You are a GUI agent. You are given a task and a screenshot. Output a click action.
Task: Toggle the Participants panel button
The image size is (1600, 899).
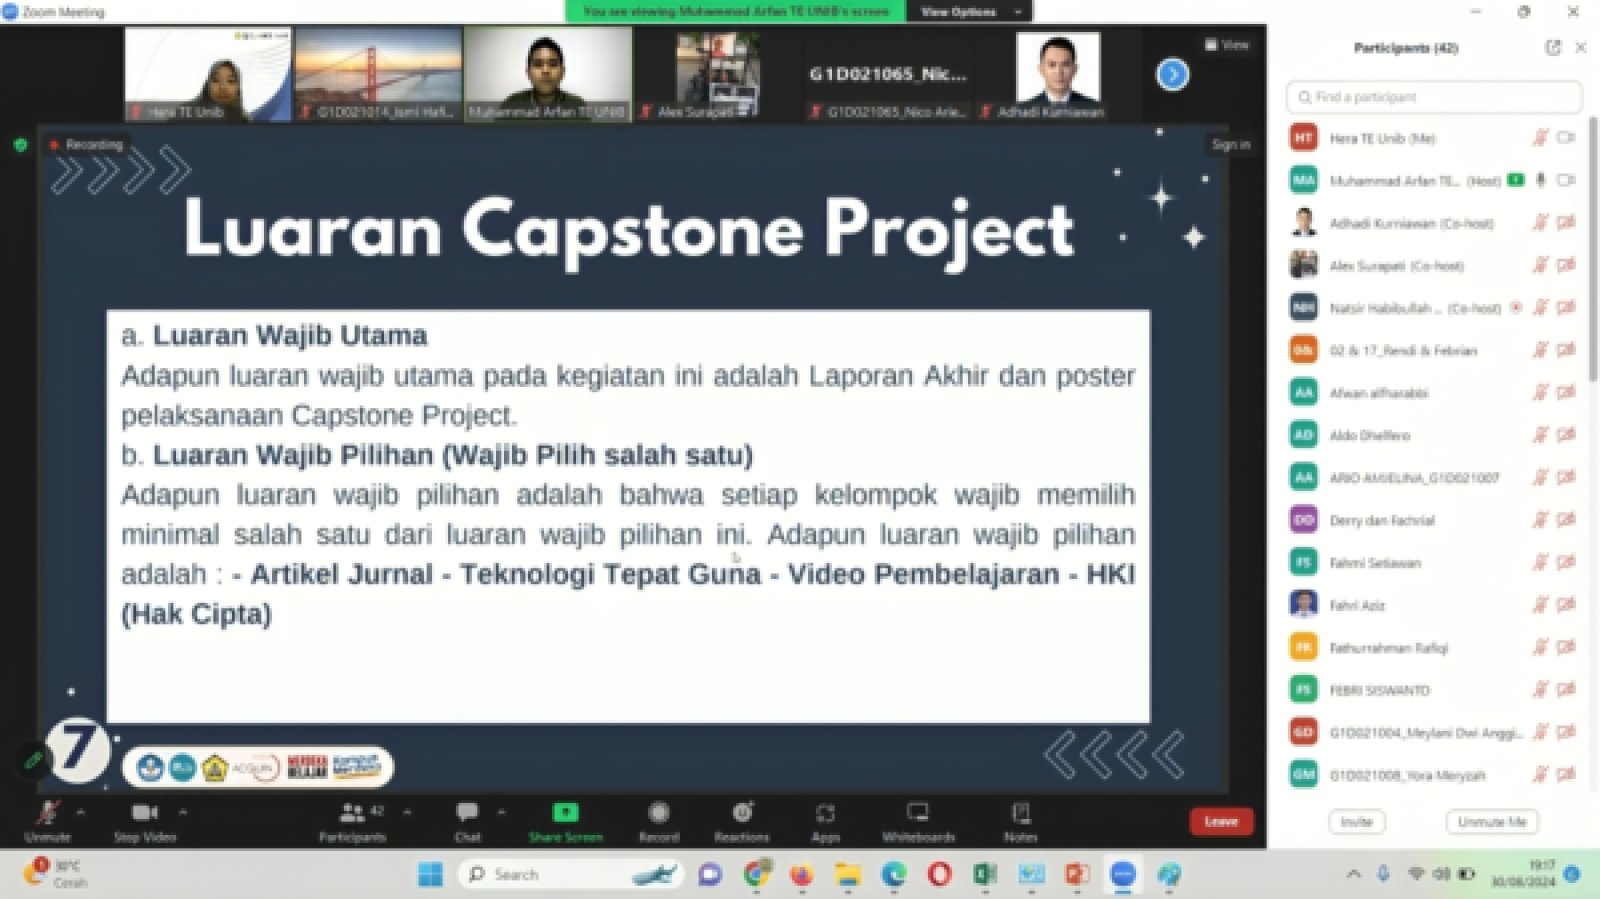click(x=352, y=821)
